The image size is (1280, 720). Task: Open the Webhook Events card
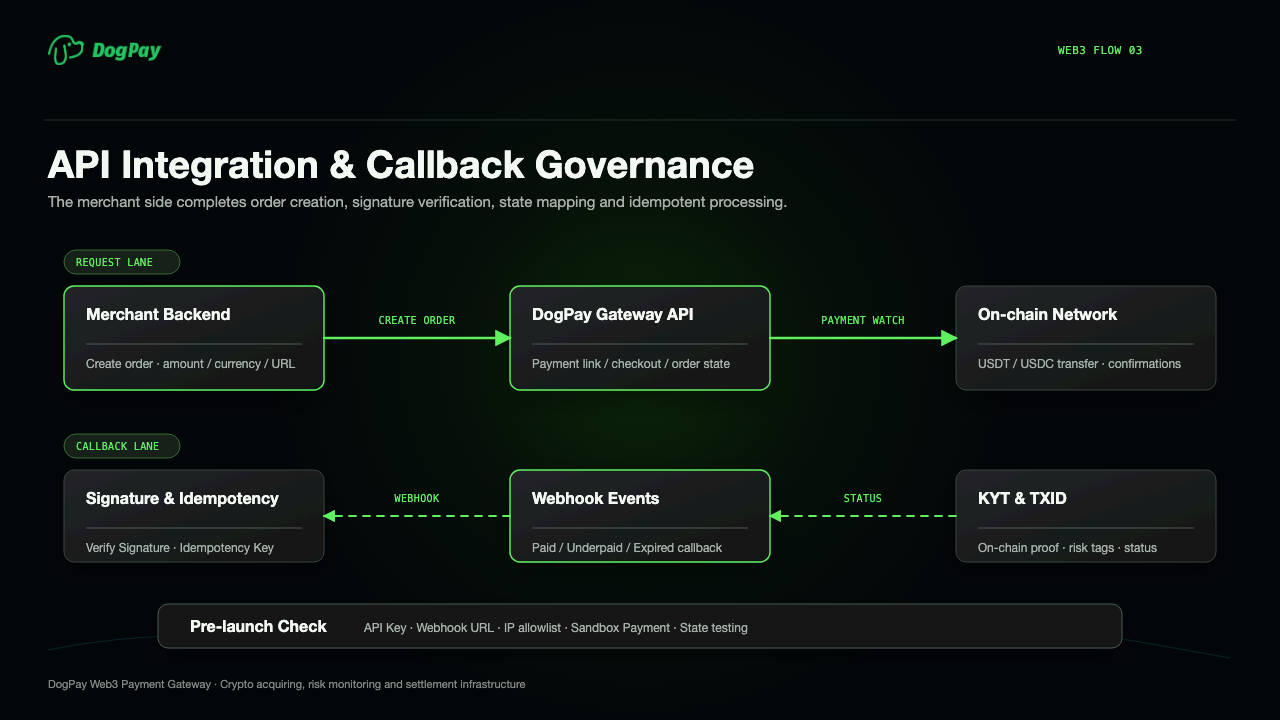[640, 516]
